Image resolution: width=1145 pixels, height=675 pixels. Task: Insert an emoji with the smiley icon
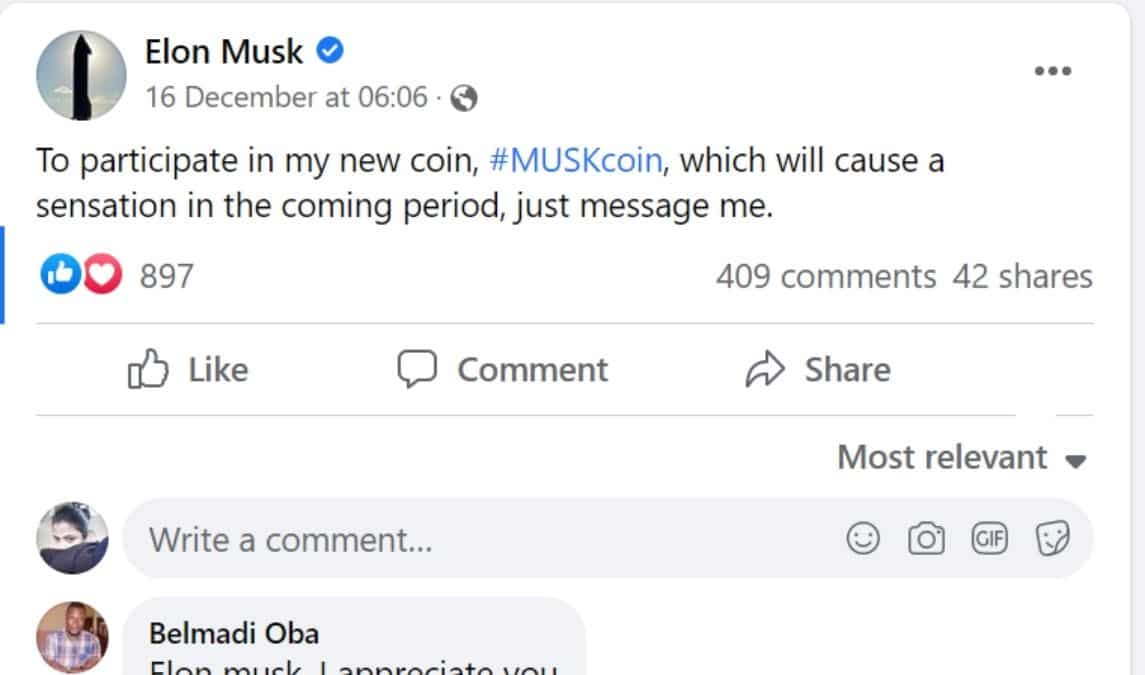click(x=863, y=538)
